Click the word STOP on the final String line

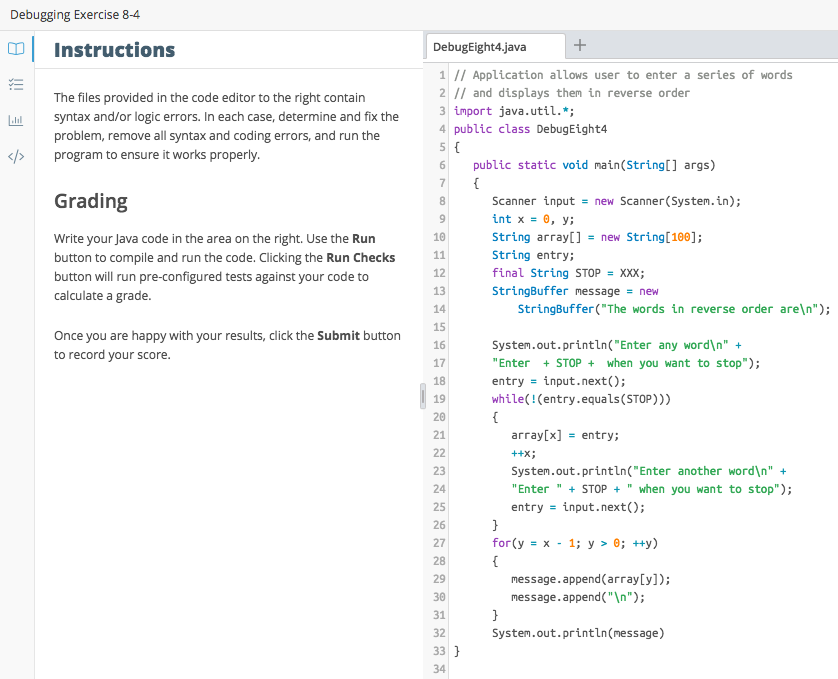pyautogui.click(x=587, y=272)
